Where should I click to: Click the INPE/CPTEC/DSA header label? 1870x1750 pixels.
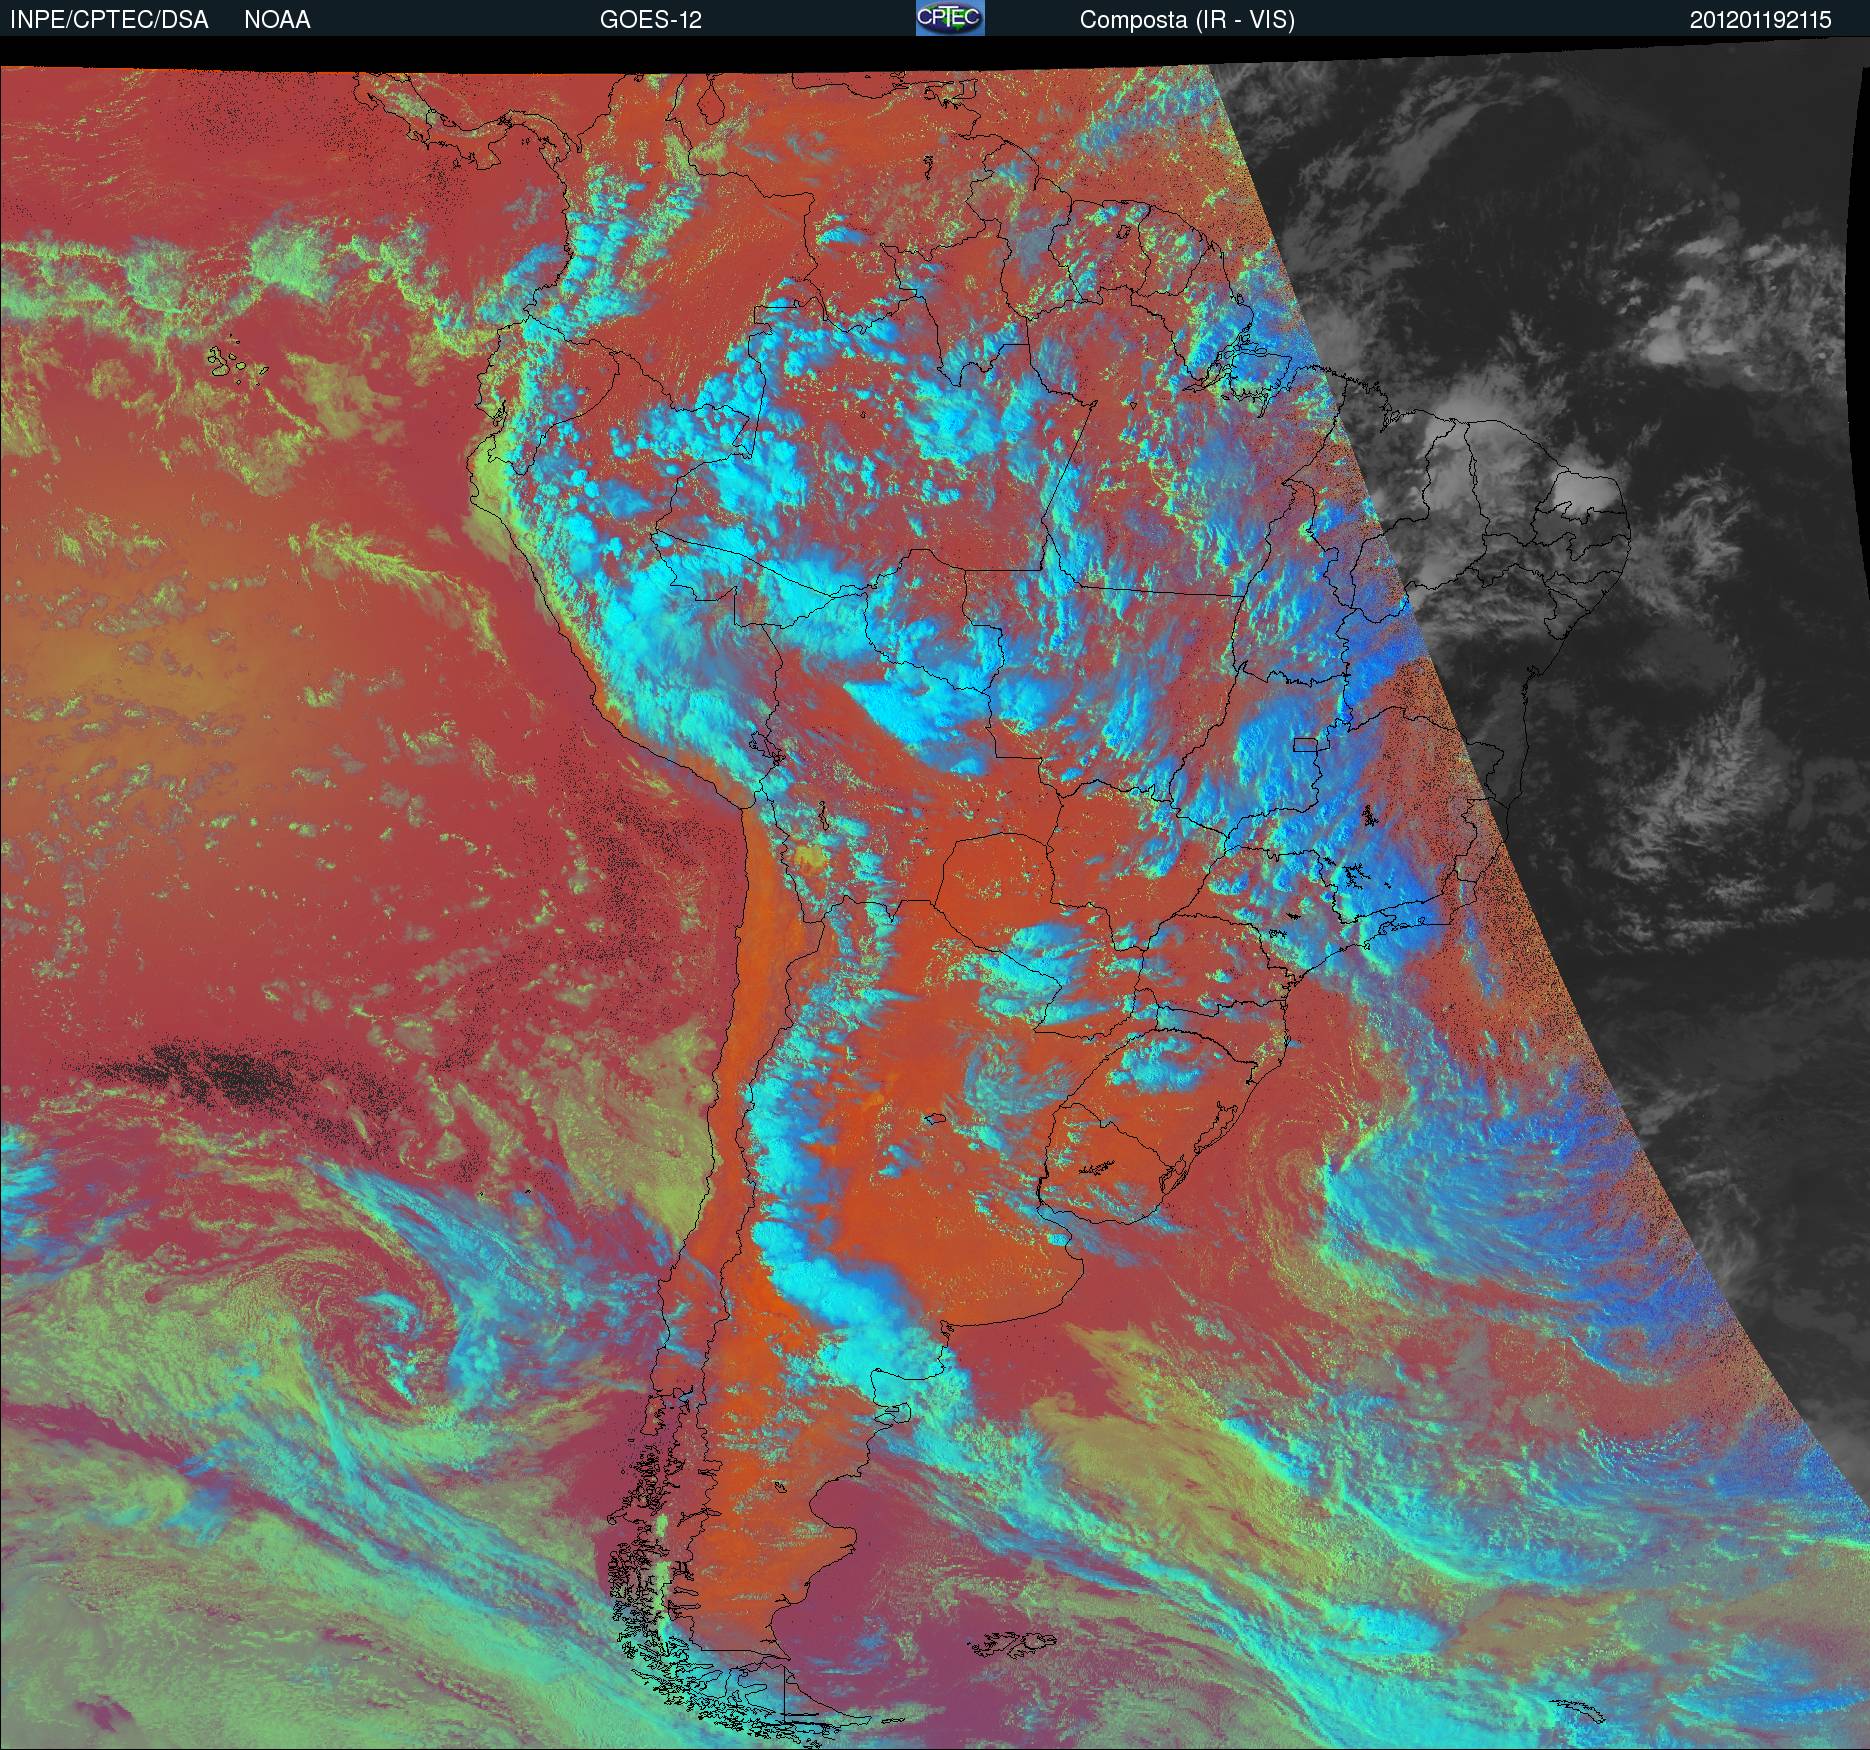click(109, 20)
